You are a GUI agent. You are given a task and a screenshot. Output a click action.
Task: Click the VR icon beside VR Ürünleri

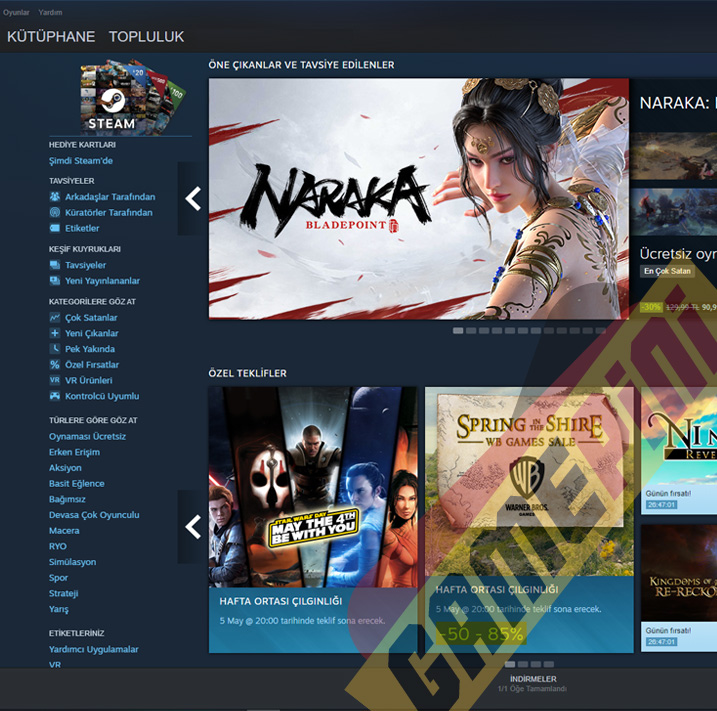(55, 381)
